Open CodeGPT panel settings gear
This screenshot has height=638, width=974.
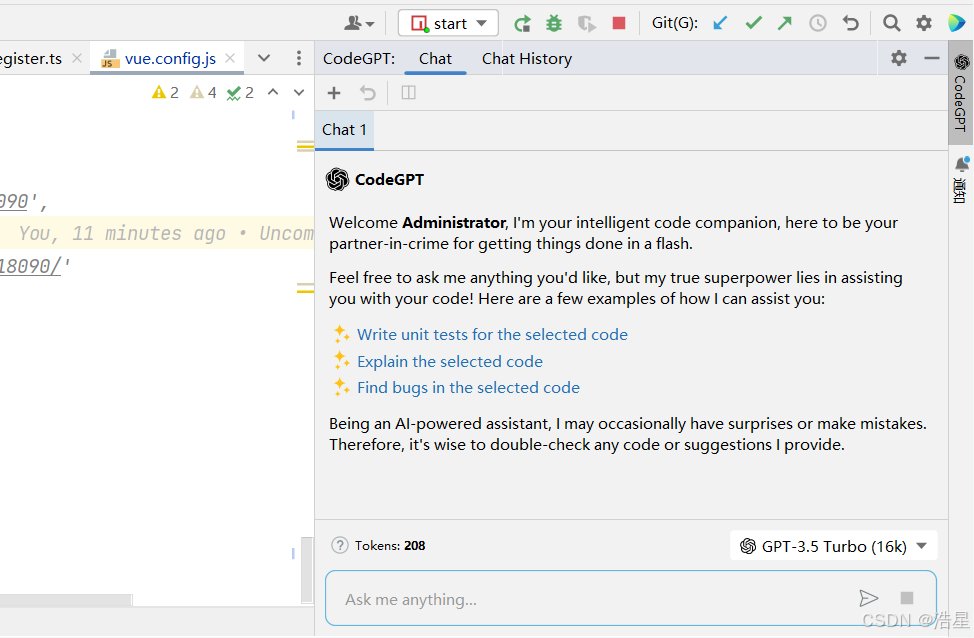[899, 58]
